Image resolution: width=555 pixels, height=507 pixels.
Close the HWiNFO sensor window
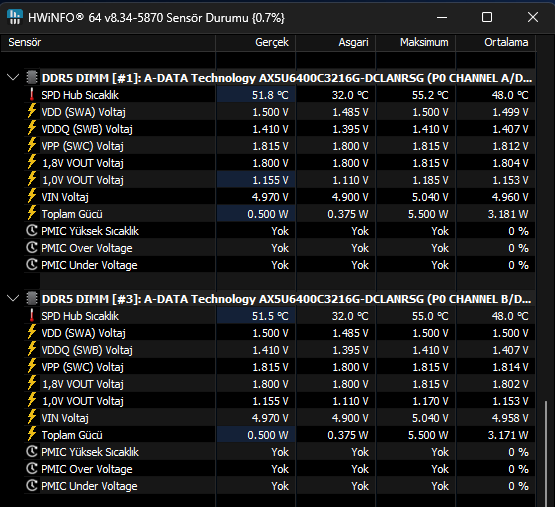click(x=533, y=17)
